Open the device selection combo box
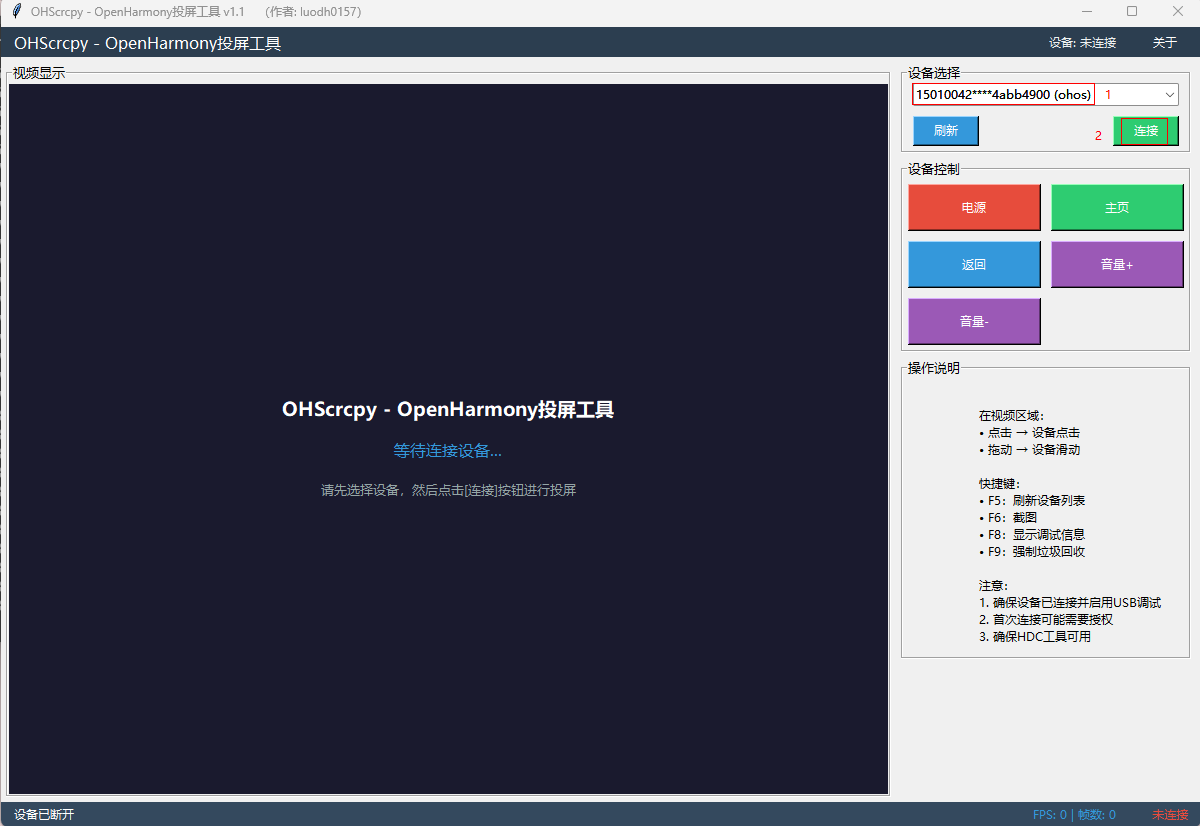The height and width of the screenshot is (826, 1200). tap(1045, 94)
